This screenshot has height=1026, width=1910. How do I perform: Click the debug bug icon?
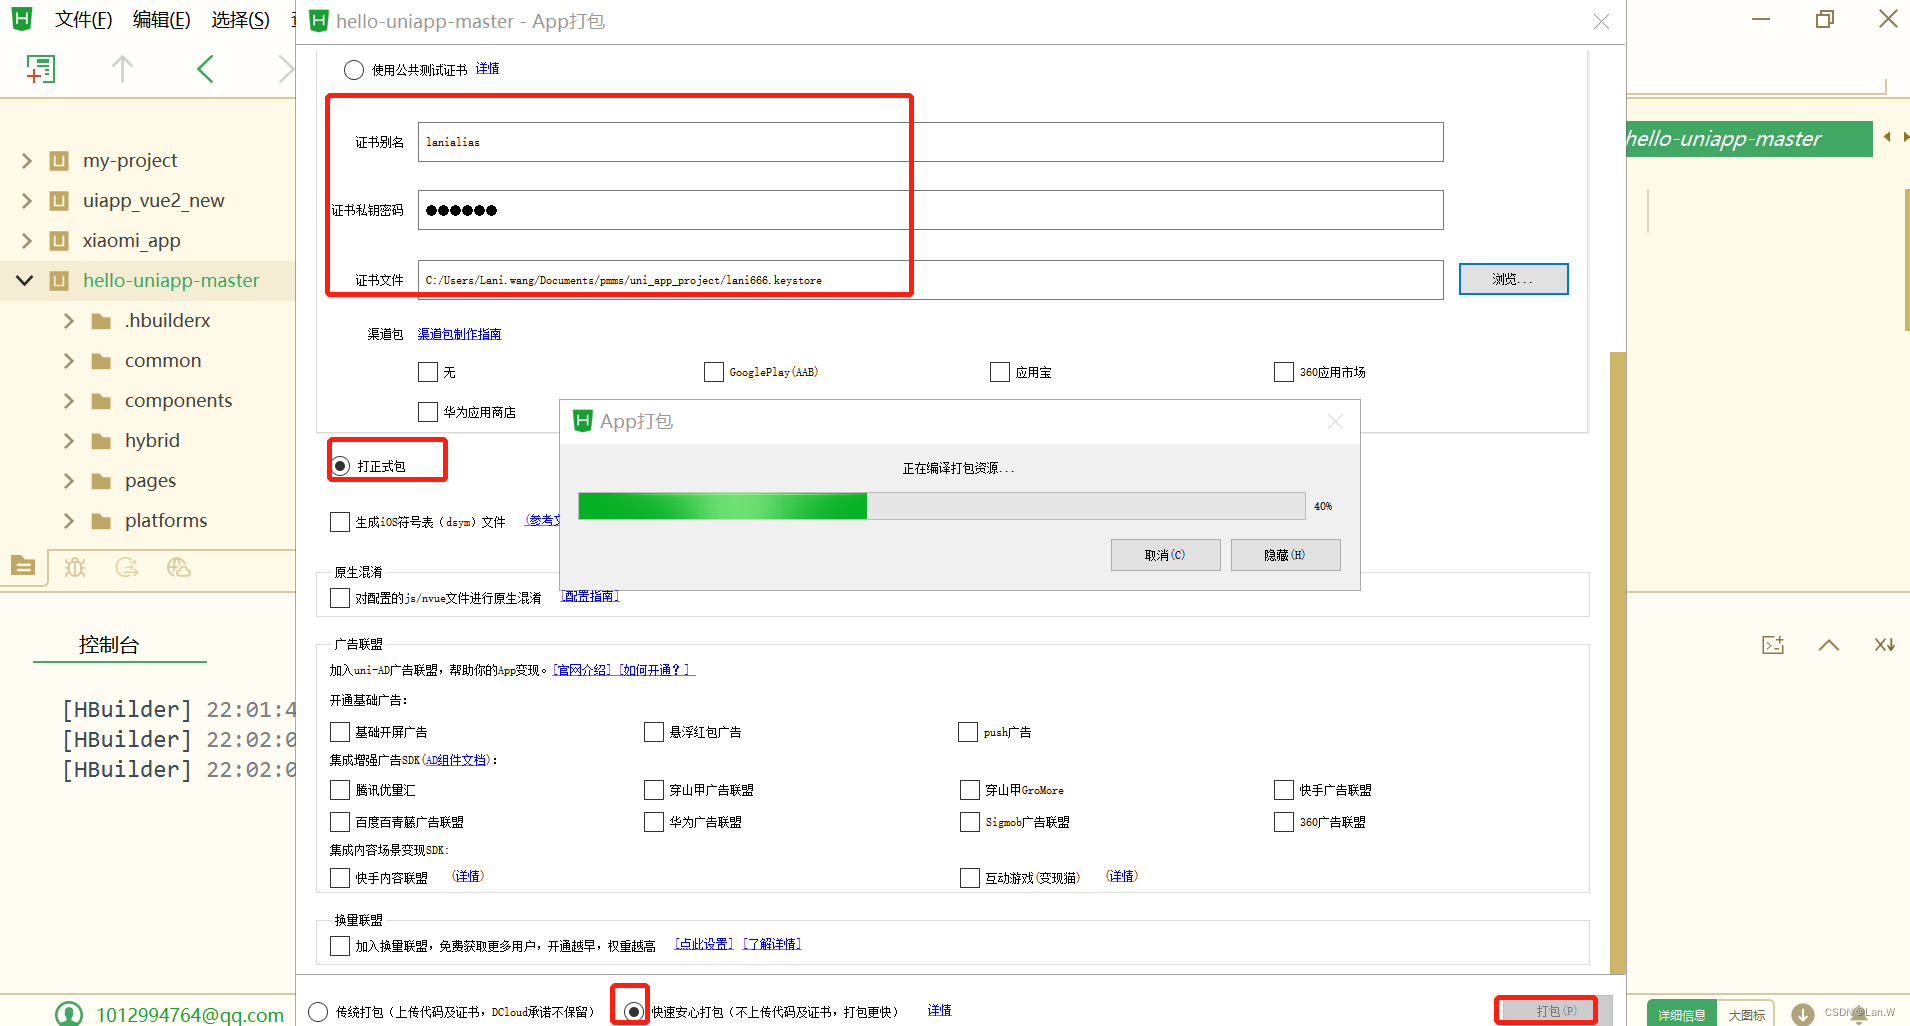tap(75, 567)
